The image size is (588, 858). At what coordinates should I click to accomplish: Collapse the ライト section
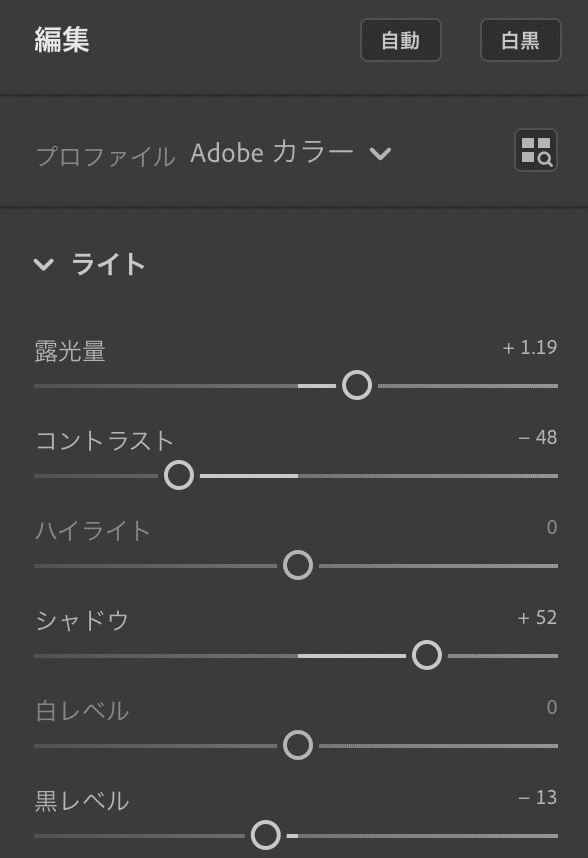point(42,264)
